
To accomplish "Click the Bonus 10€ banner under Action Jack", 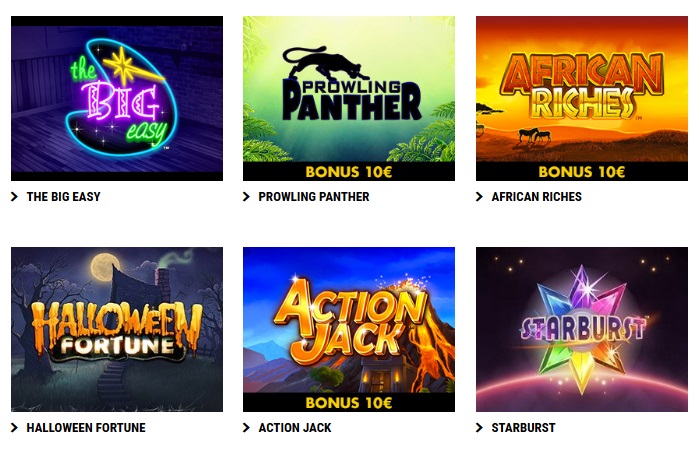I will tap(349, 402).
